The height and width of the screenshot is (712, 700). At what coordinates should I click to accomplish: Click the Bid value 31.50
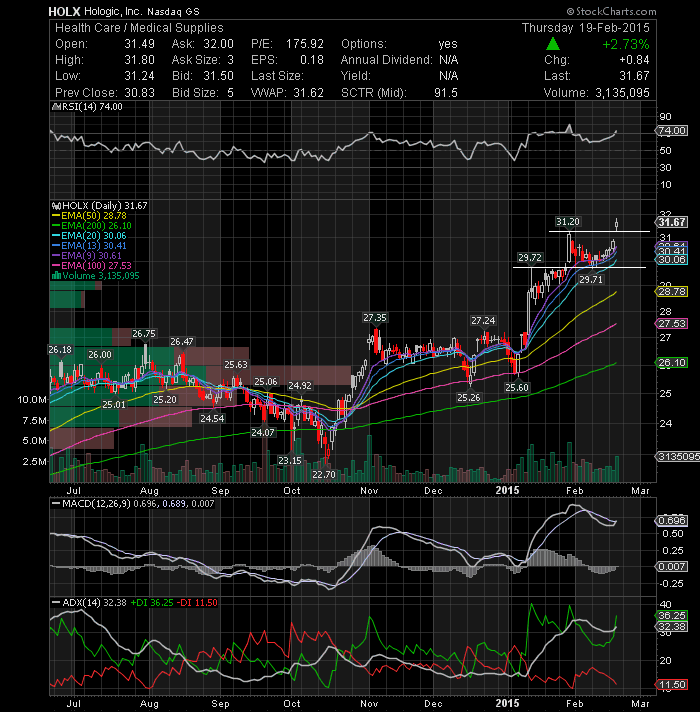(x=218, y=76)
